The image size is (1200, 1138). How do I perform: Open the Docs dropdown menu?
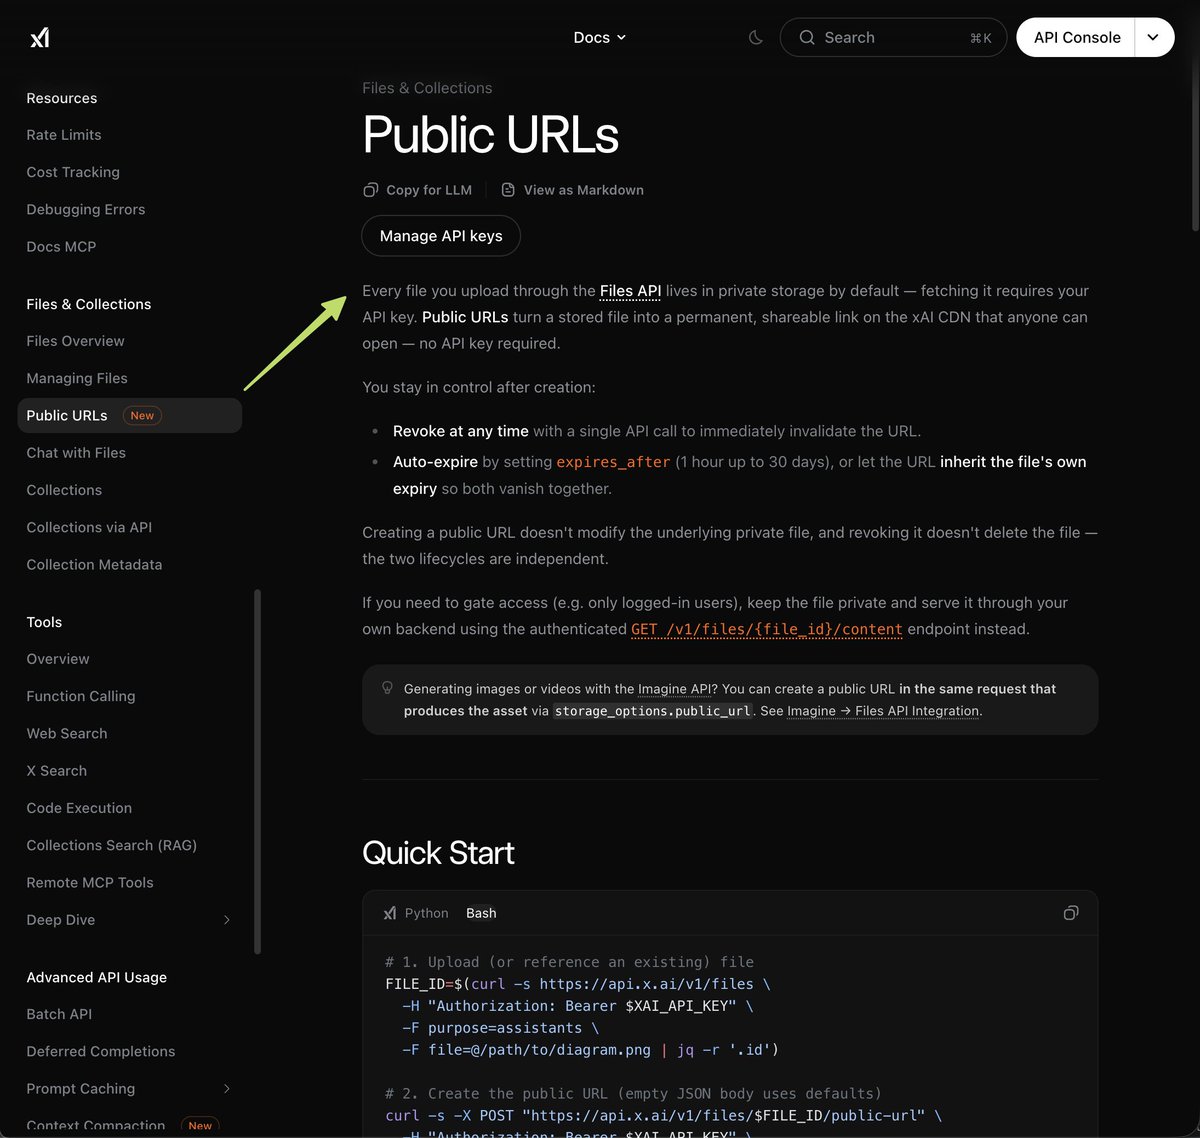click(600, 38)
